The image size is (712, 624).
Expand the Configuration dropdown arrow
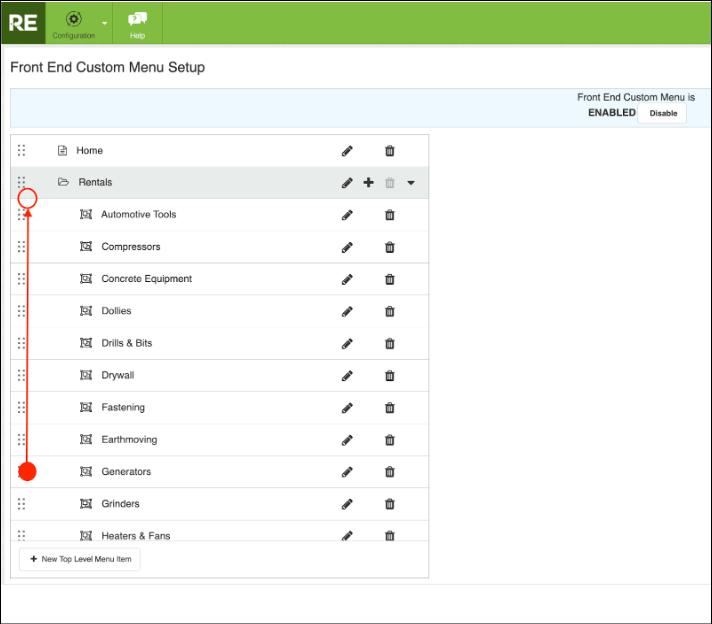[x=104, y=23]
